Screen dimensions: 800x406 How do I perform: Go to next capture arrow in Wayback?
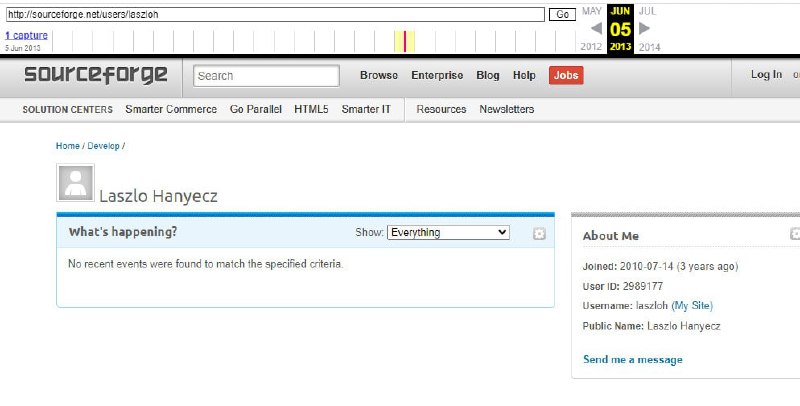(644, 29)
